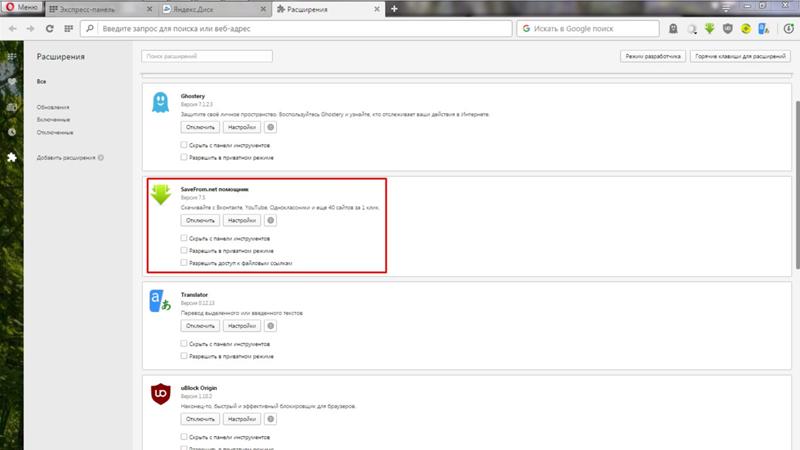Disable Translator with its Отключить button
This screenshot has height=450, width=800.
pyautogui.click(x=200, y=326)
